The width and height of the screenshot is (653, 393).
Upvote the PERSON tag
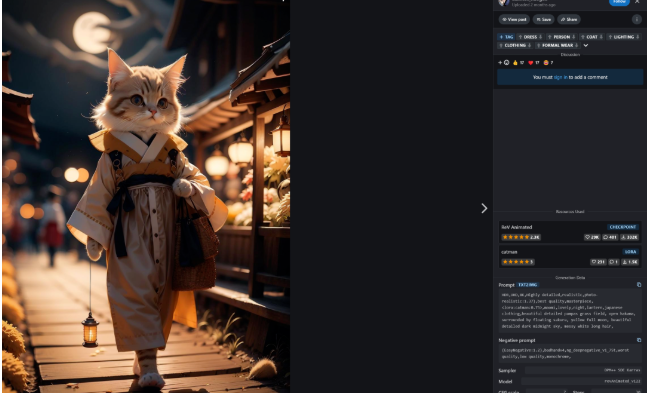[550, 37]
